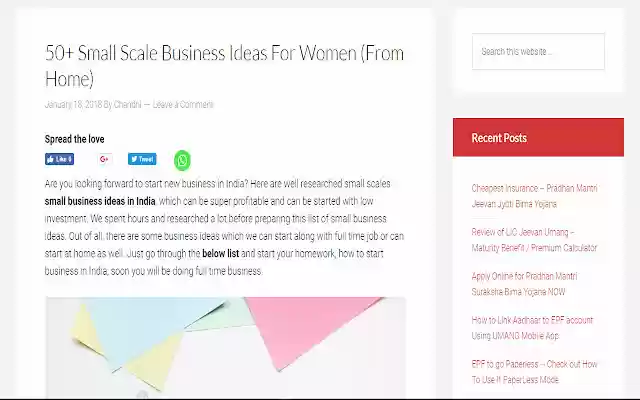This screenshot has width=640, height=400.
Task: Click the bold 'below list' text
Action: (219, 254)
